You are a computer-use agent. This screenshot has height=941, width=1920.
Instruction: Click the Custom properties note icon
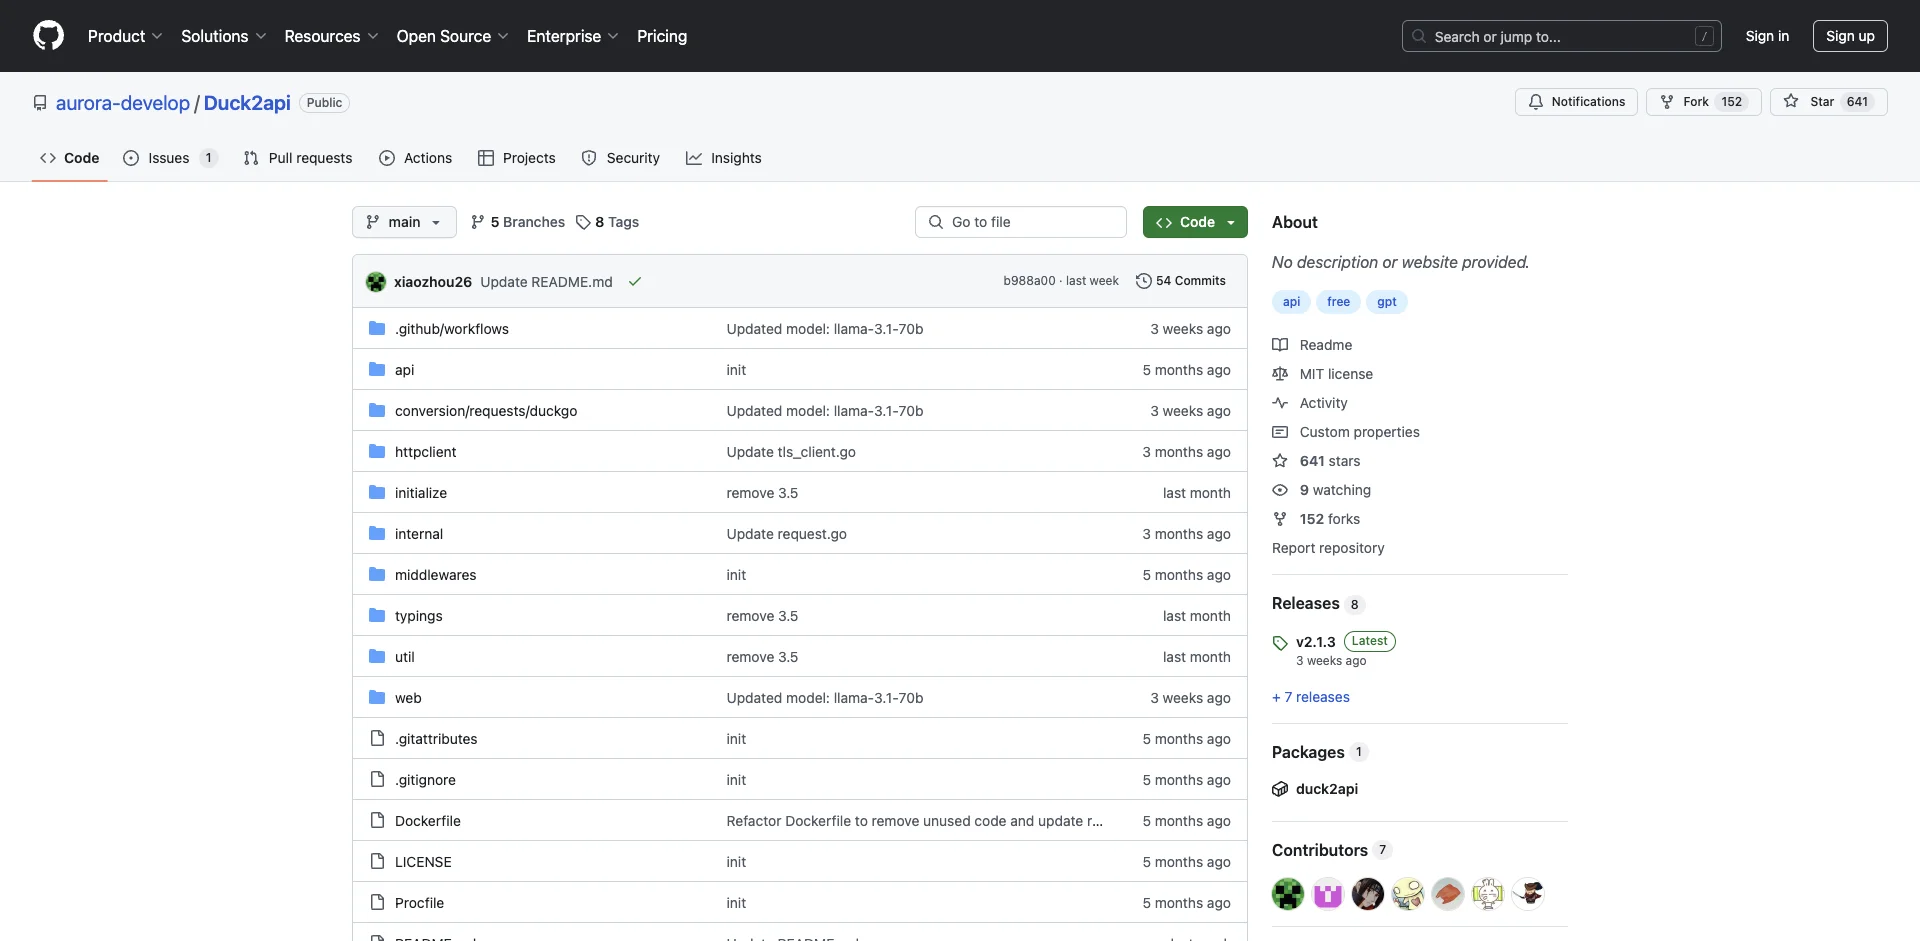pyautogui.click(x=1280, y=432)
